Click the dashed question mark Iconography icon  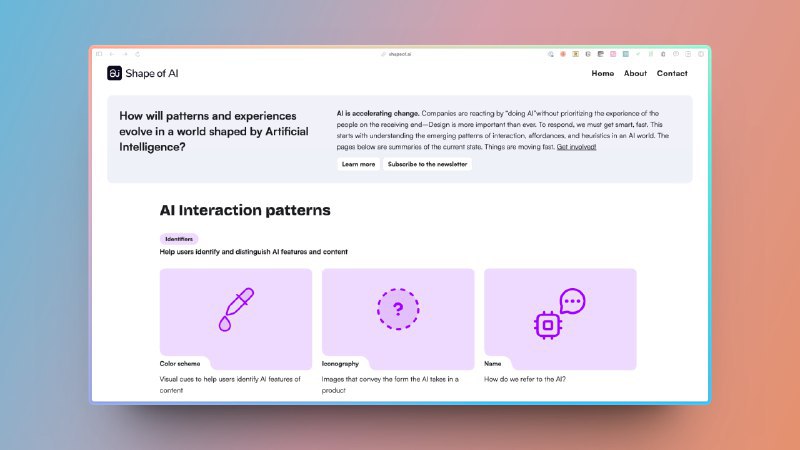(x=398, y=308)
